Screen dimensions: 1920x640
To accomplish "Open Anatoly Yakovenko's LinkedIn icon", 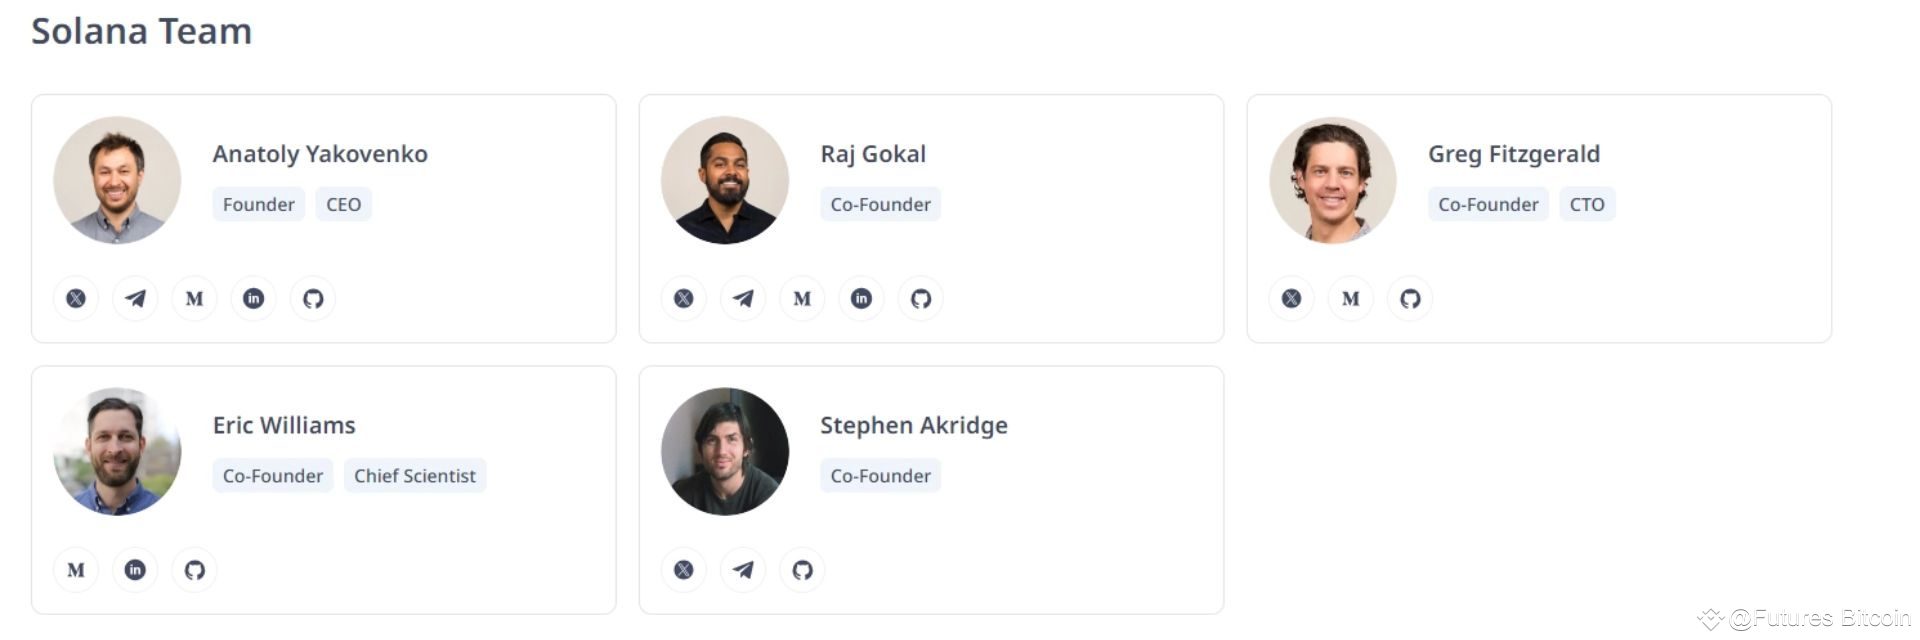I will point(253,298).
